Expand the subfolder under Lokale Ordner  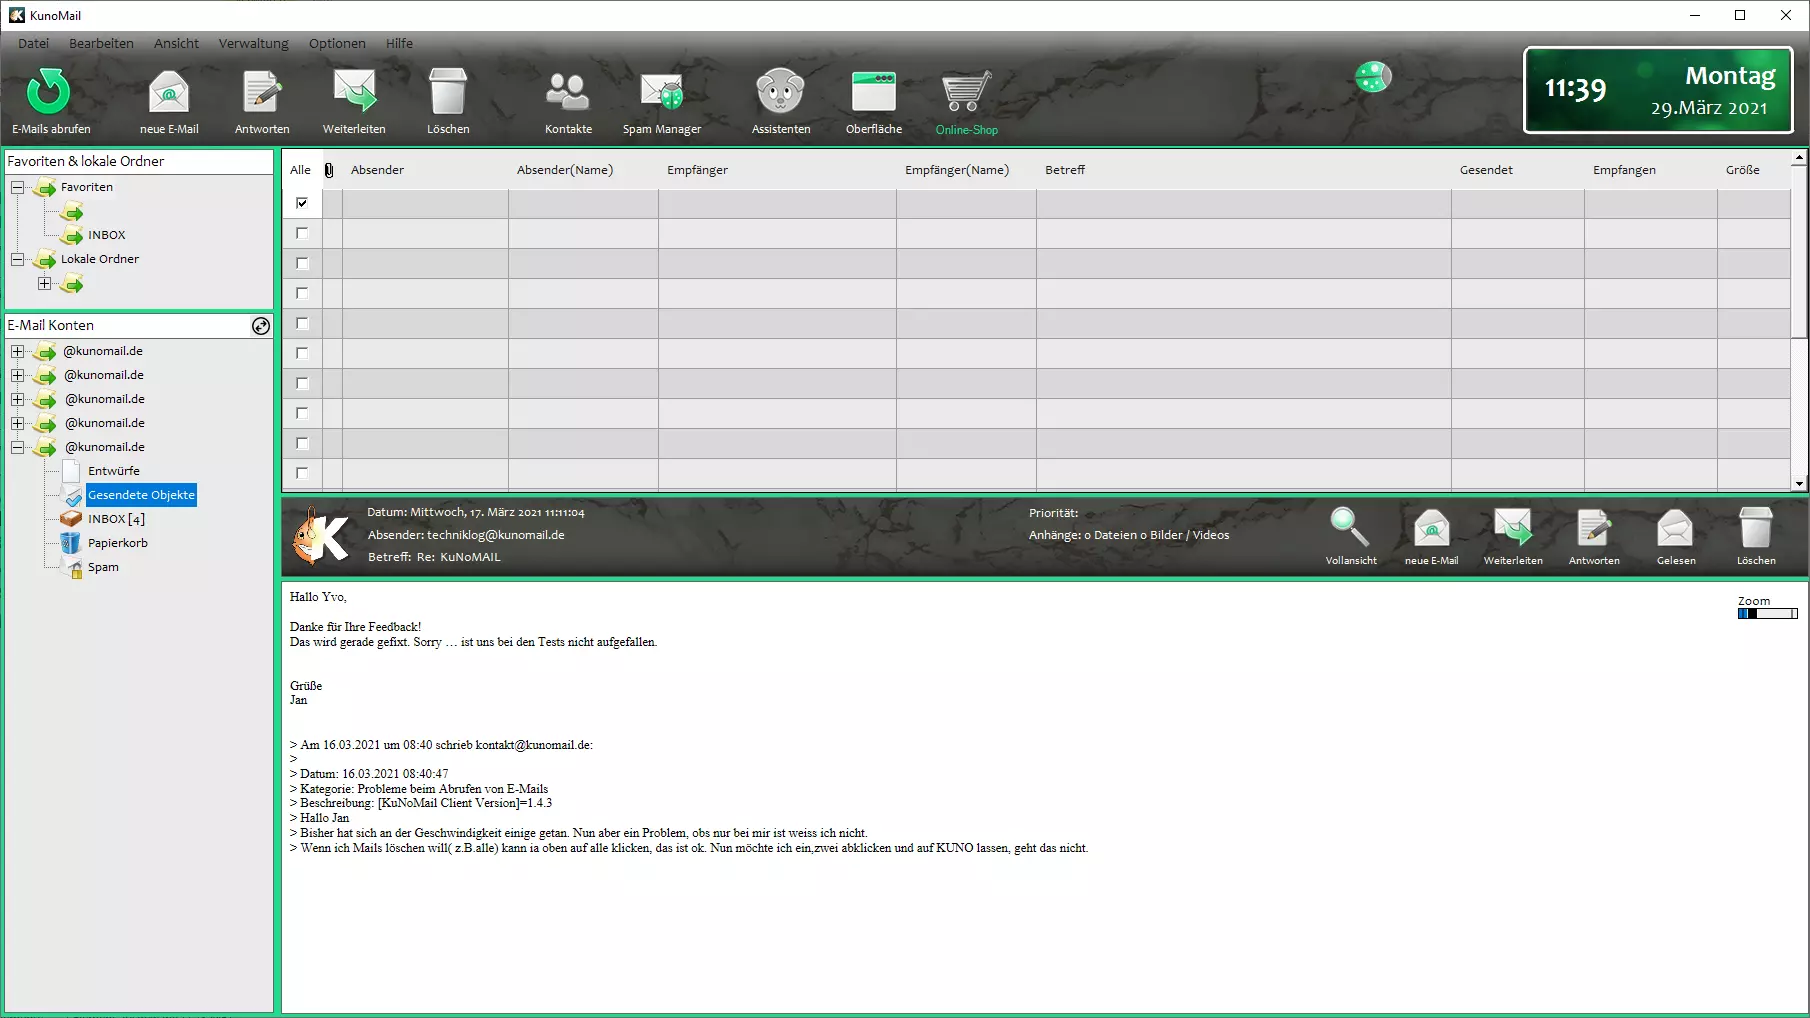(x=44, y=283)
